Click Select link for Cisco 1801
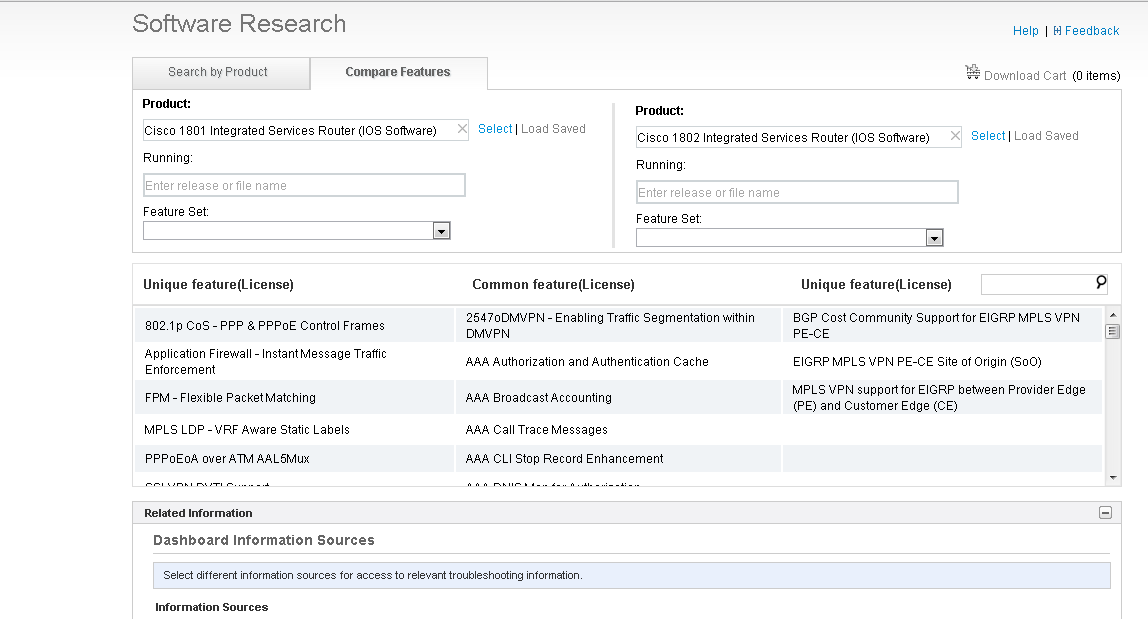The width and height of the screenshot is (1148, 619). (495, 129)
